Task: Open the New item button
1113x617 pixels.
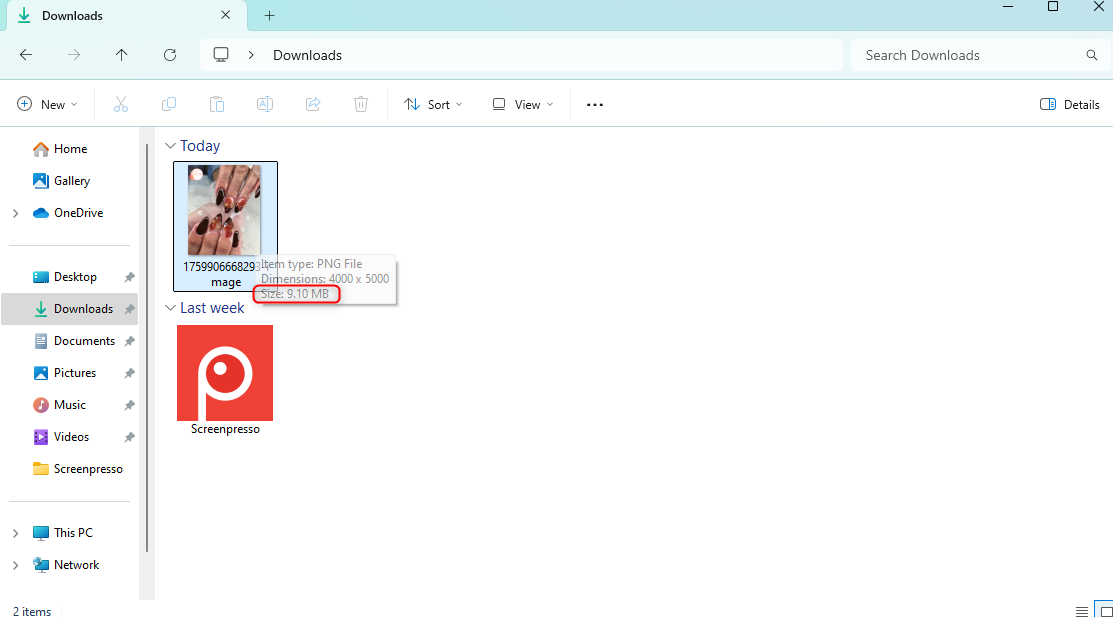Action: click(x=47, y=104)
